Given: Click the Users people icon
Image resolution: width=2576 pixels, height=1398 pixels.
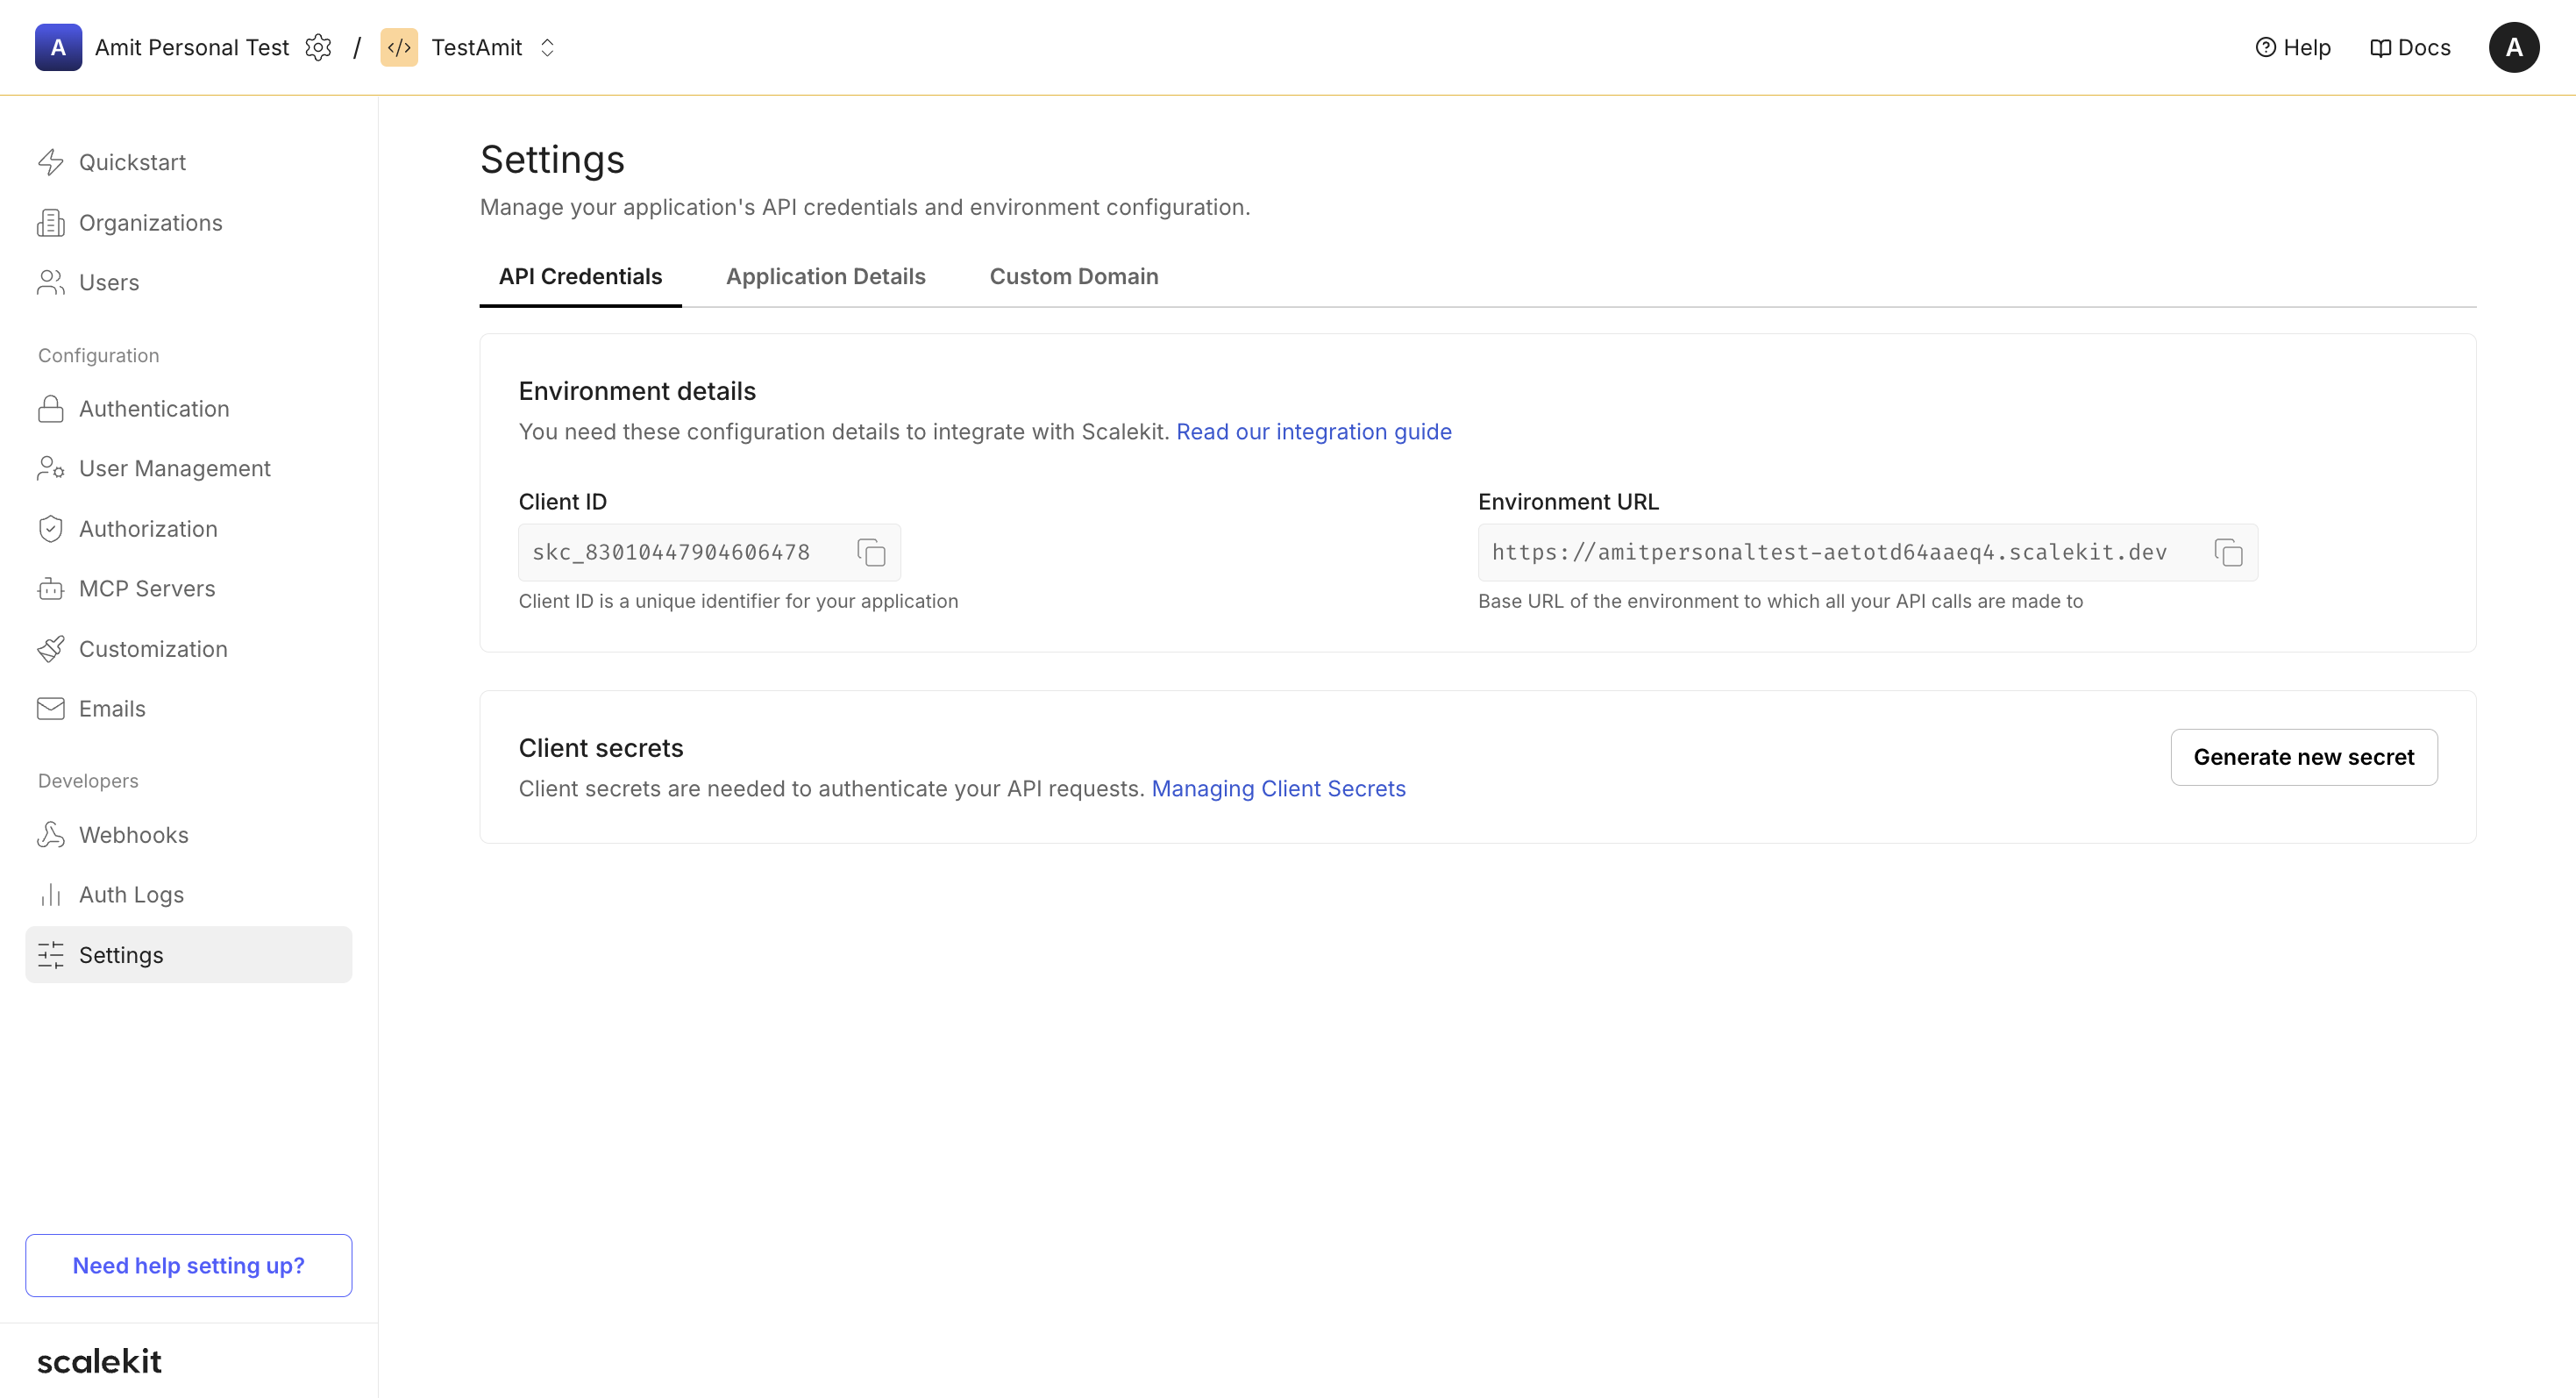Looking at the screenshot, I should click(51, 282).
